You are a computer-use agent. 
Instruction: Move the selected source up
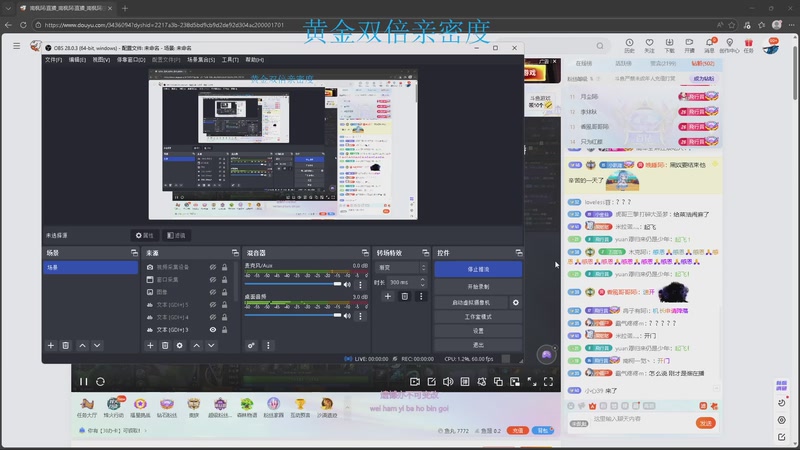[x=196, y=345]
